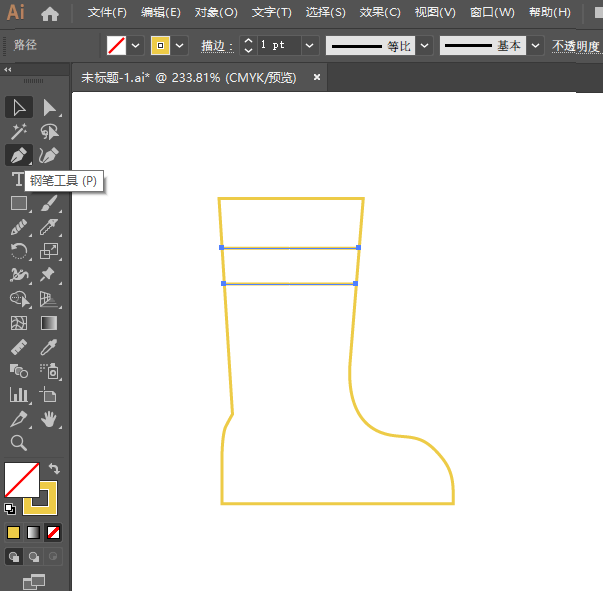Open the 文件(F) menu
This screenshot has width=603, height=591.
pyautogui.click(x=107, y=13)
